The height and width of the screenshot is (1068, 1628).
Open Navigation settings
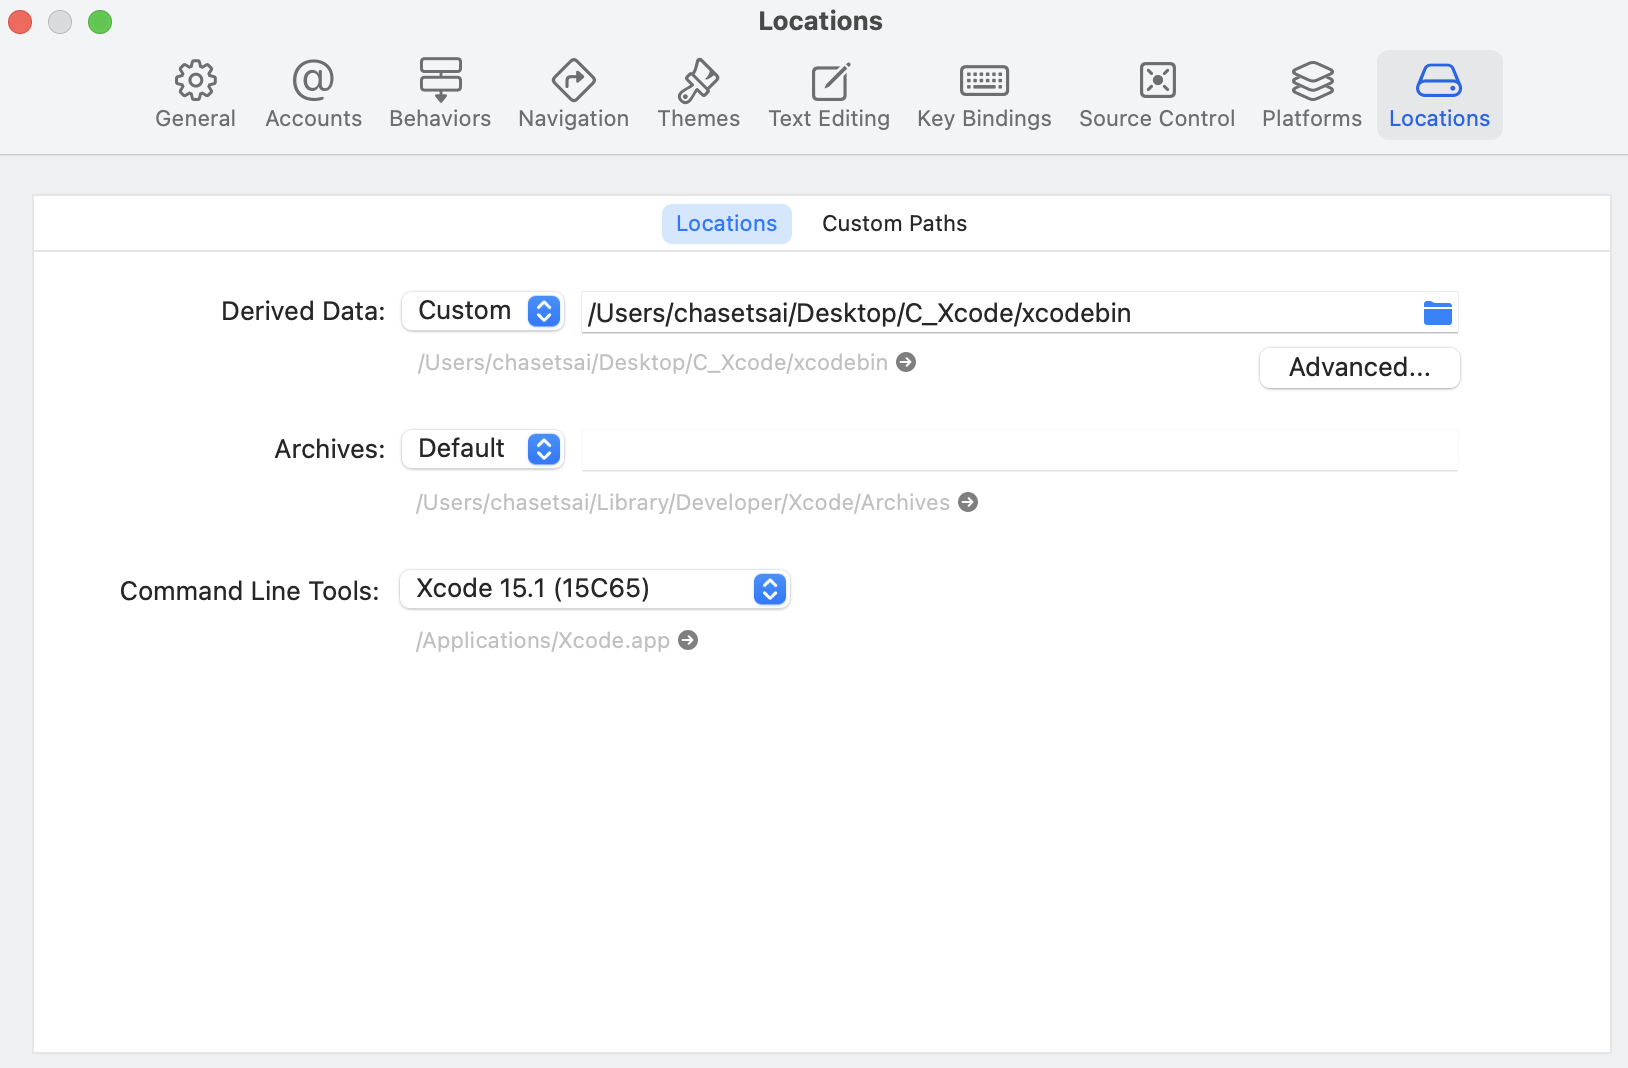tap(573, 95)
